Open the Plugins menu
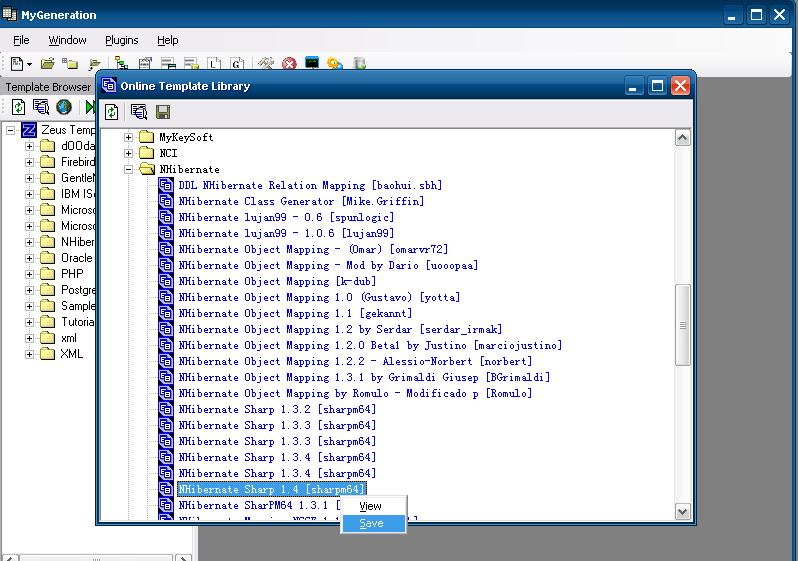This screenshot has width=798, height=561. pos(122,40)
